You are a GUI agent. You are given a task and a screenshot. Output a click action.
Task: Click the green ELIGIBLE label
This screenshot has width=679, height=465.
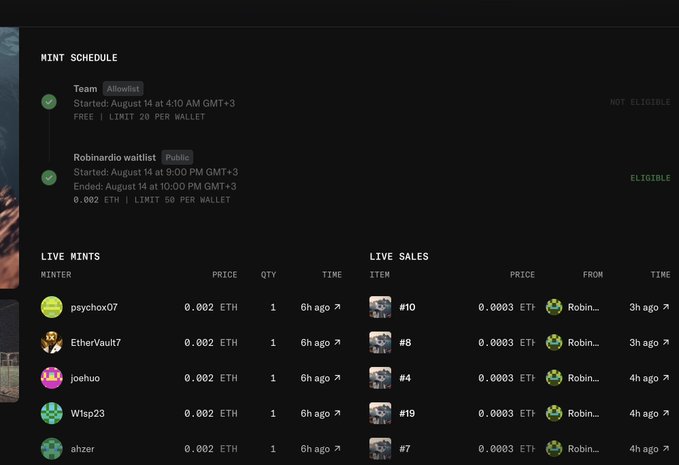click(650, 178)
